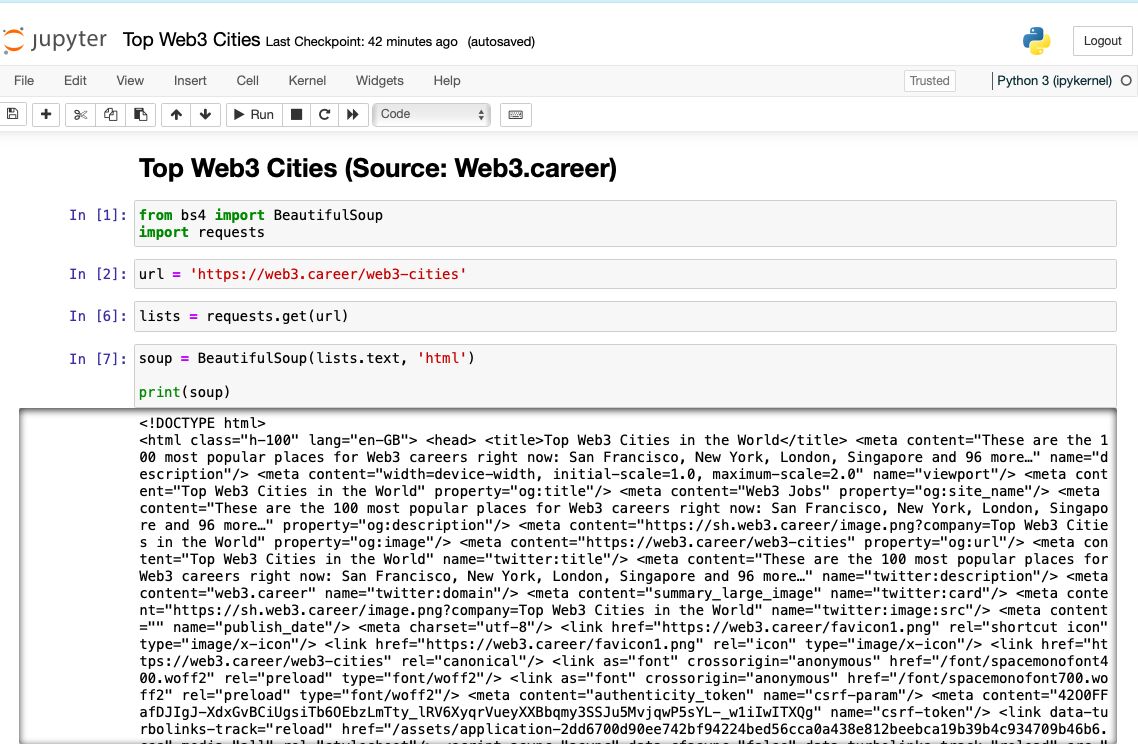Move selected cell up arrow
This screenshot has width=1138, height=752.
click(176, 114)
